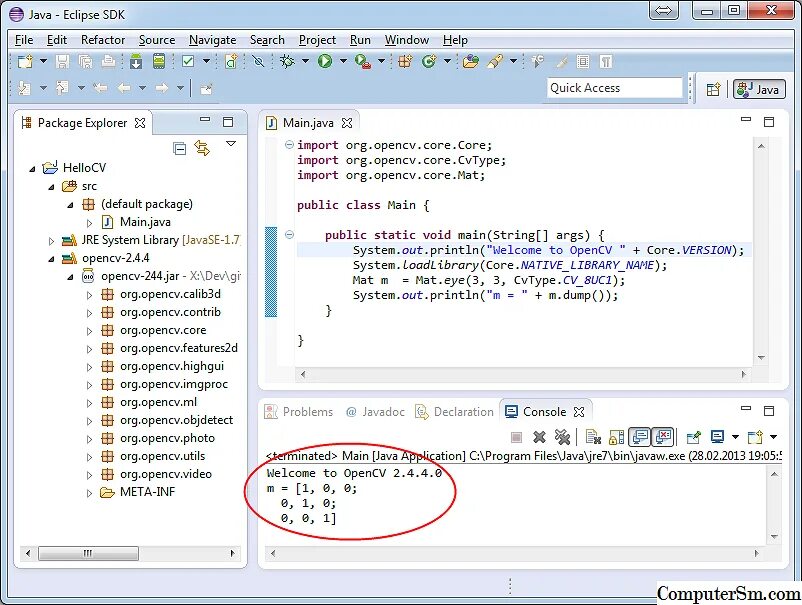802x605 pixels.
Task: Click into the Quick Access field
Action: coord(614,88)
